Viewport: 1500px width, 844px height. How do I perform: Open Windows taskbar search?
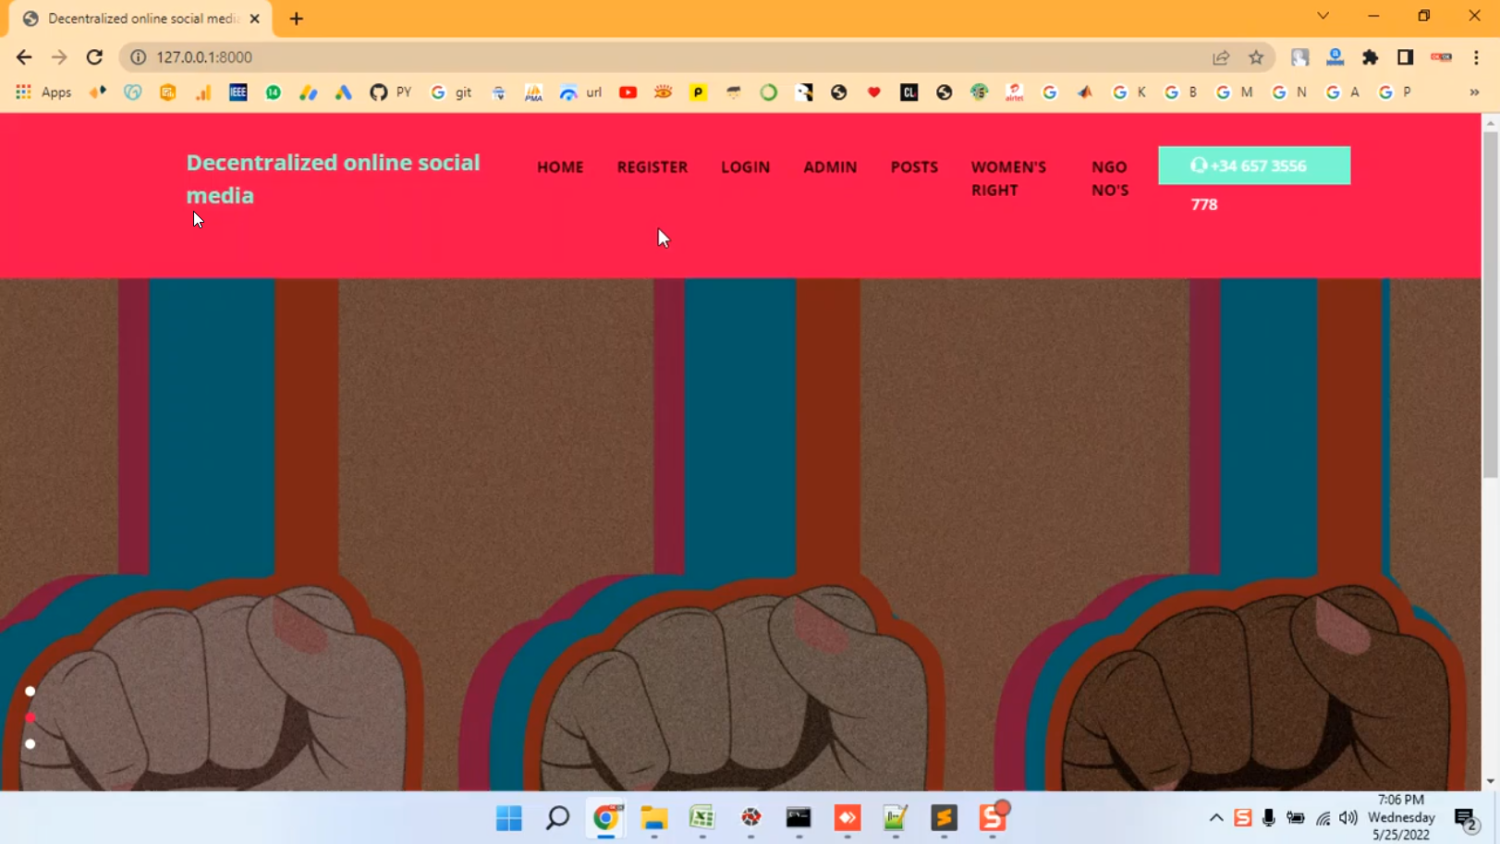[557, 818]
